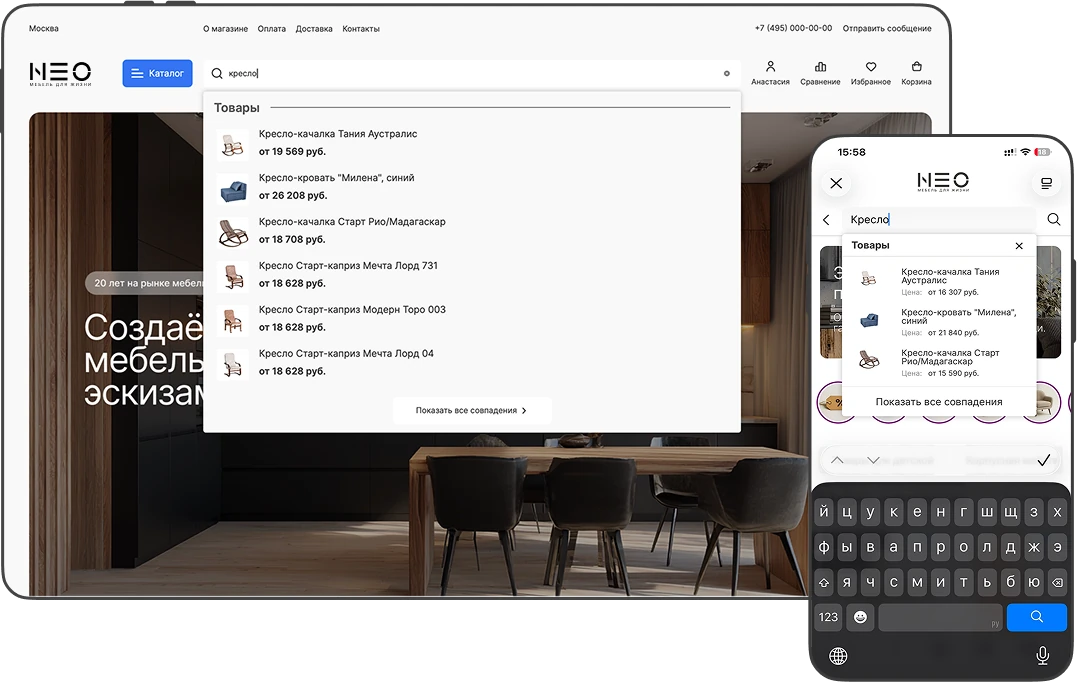Click the к key on the keyboard
This screenshot has height=684, width=1079.
pos(894,513)
